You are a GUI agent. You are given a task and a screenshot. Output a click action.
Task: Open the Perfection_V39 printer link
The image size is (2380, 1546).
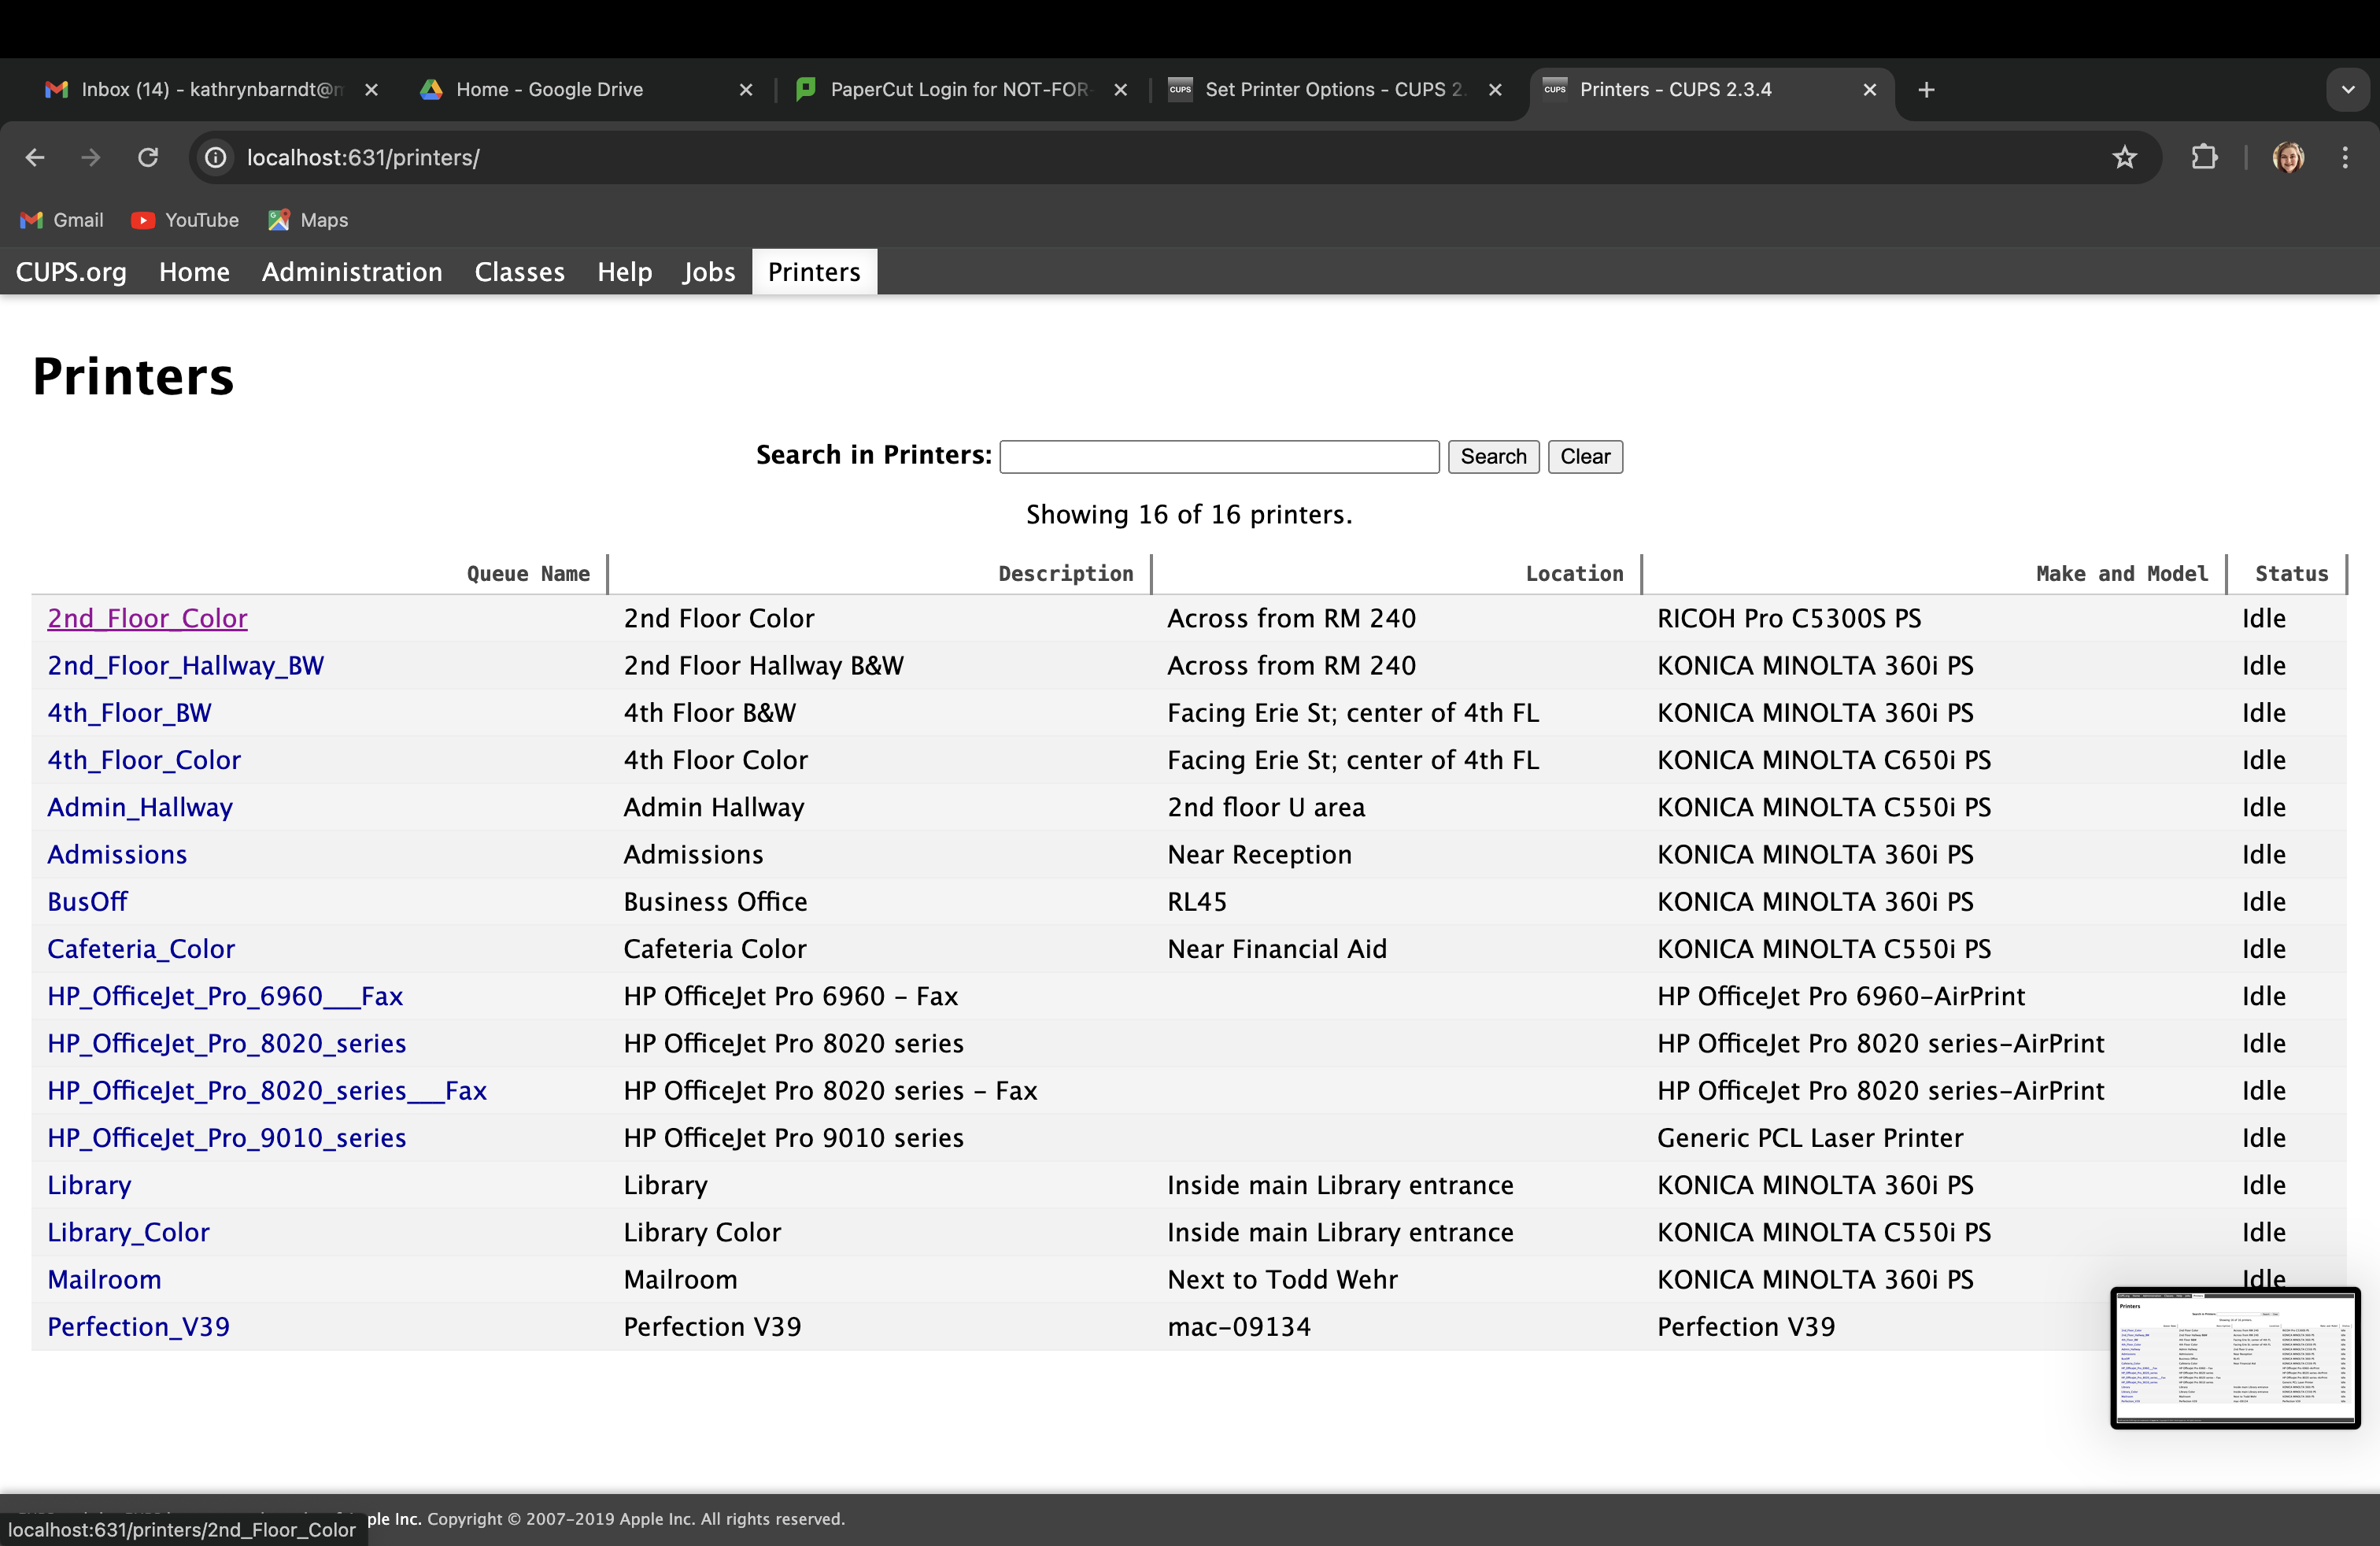coord(138,1326)
